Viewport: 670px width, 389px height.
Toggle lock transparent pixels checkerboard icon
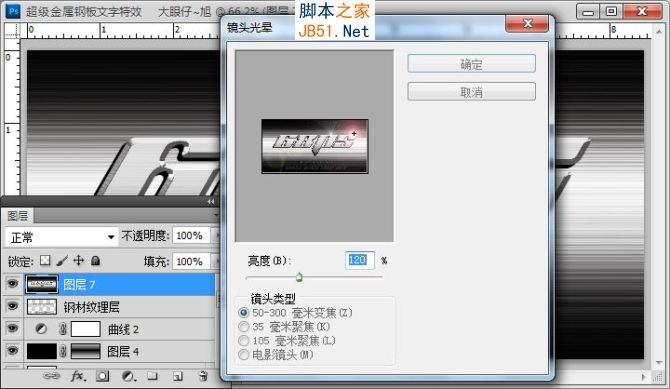pyautogui.click(x=45, y=260)
